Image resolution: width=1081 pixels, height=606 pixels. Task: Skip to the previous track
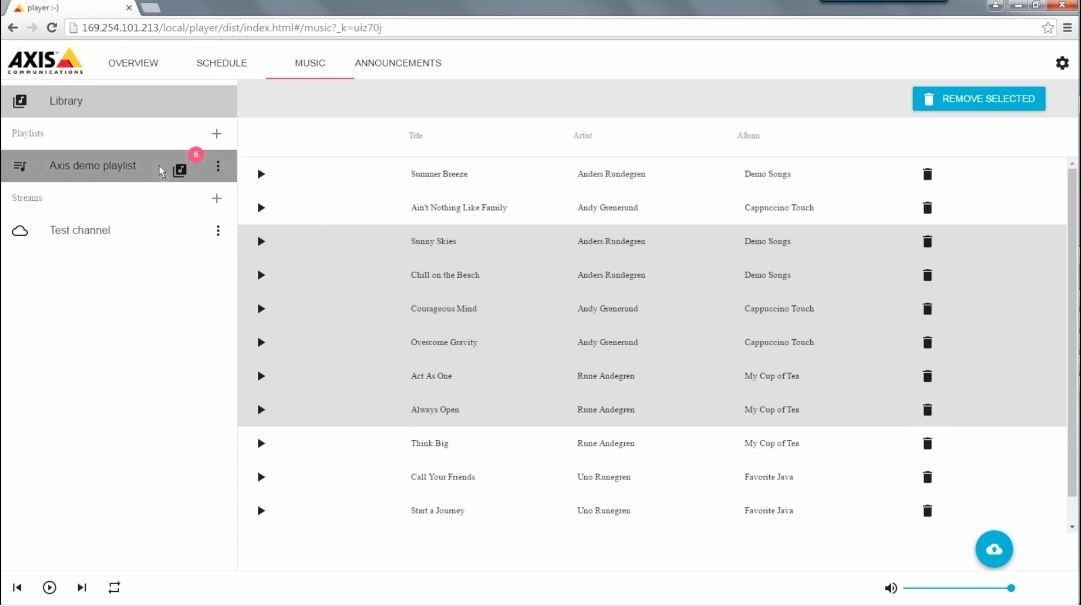pos(17,588)
